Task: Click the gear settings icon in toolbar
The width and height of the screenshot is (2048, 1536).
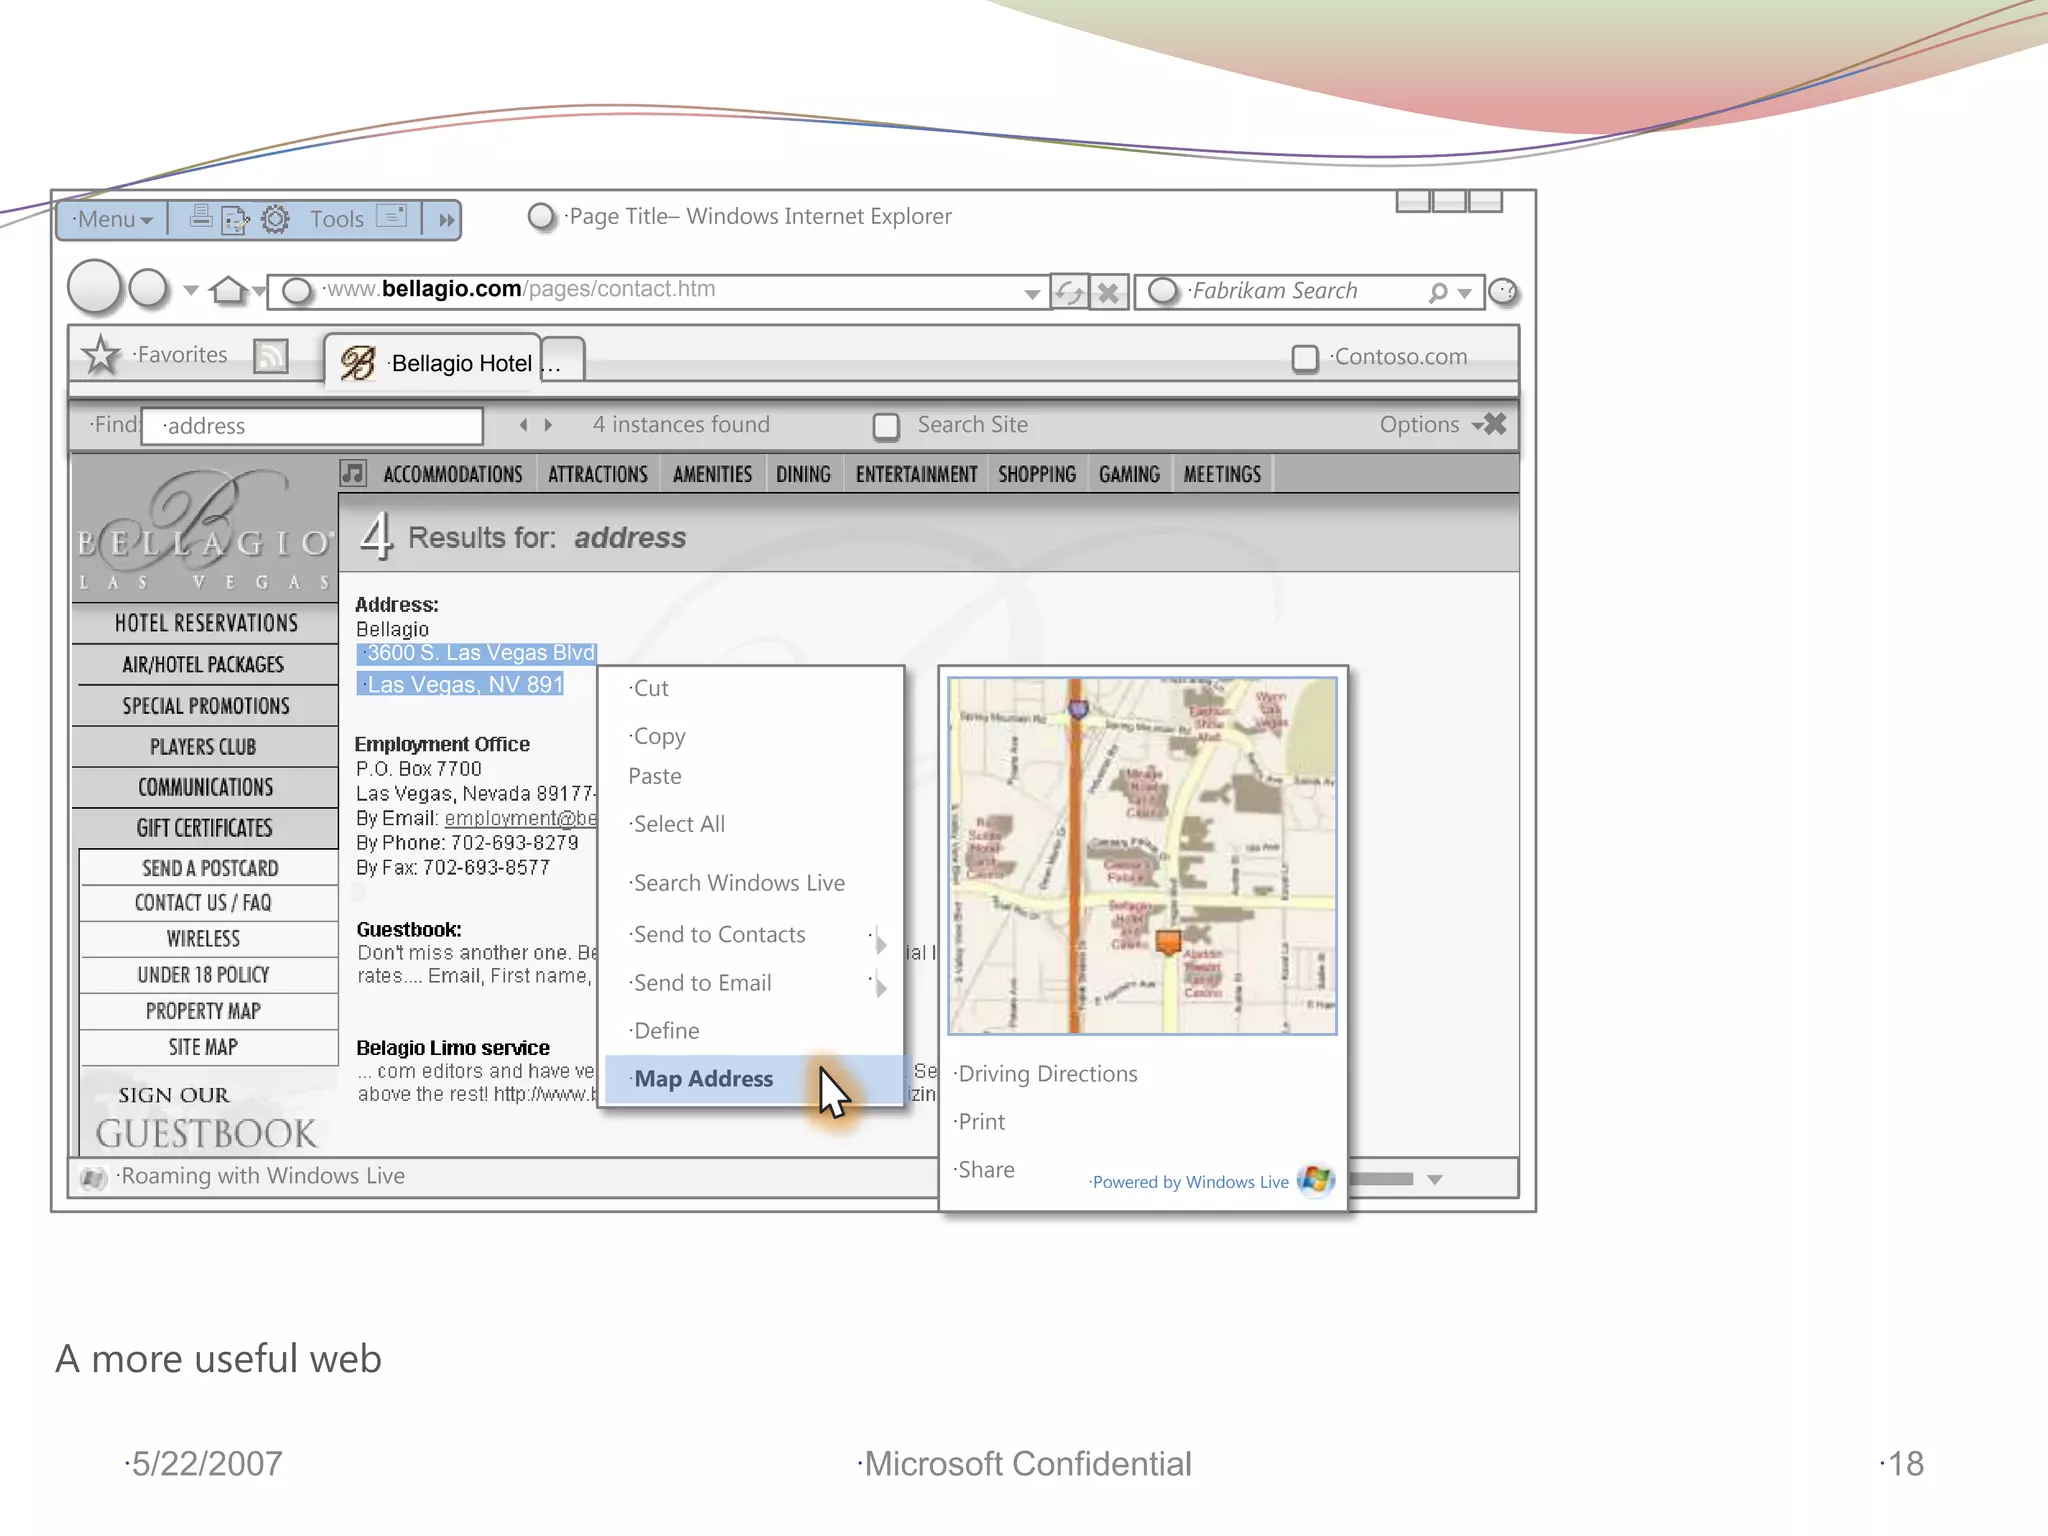Action: point(275,219)
